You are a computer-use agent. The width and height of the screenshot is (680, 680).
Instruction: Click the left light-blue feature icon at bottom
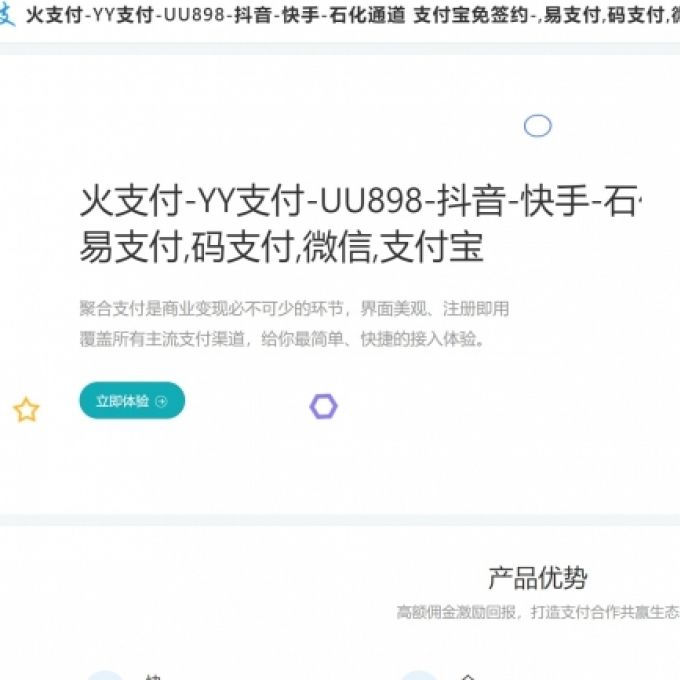pos(105,675)
